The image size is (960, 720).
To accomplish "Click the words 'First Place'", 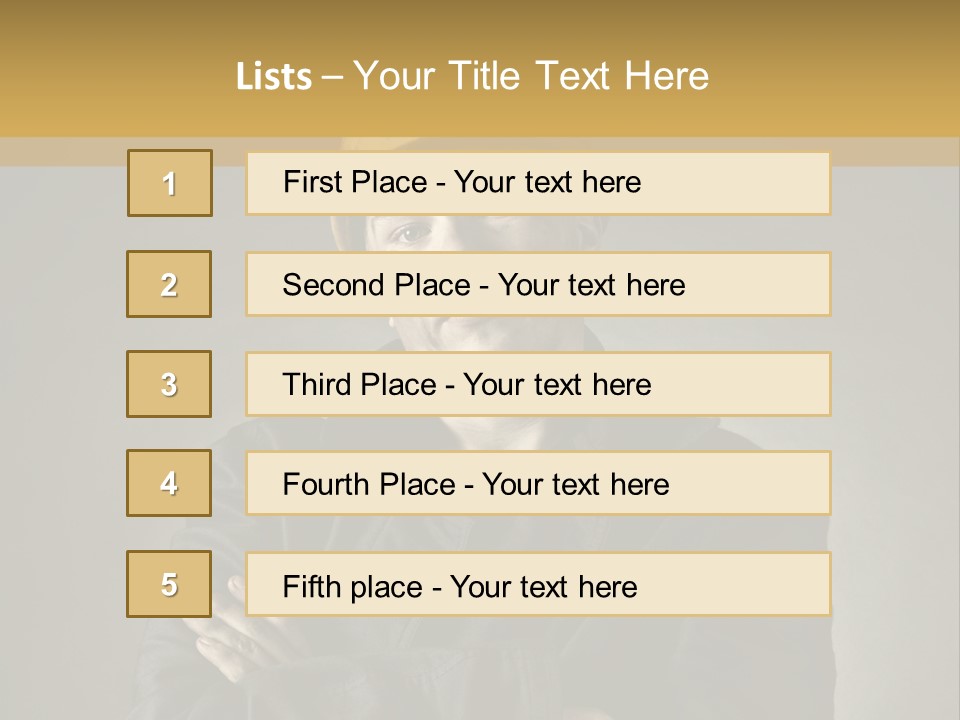I will [x=355, y=182].
